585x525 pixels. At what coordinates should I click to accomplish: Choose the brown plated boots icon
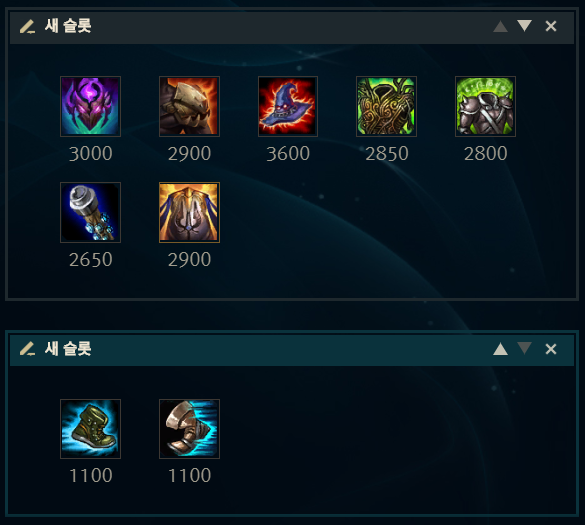(x=189, y=429)
